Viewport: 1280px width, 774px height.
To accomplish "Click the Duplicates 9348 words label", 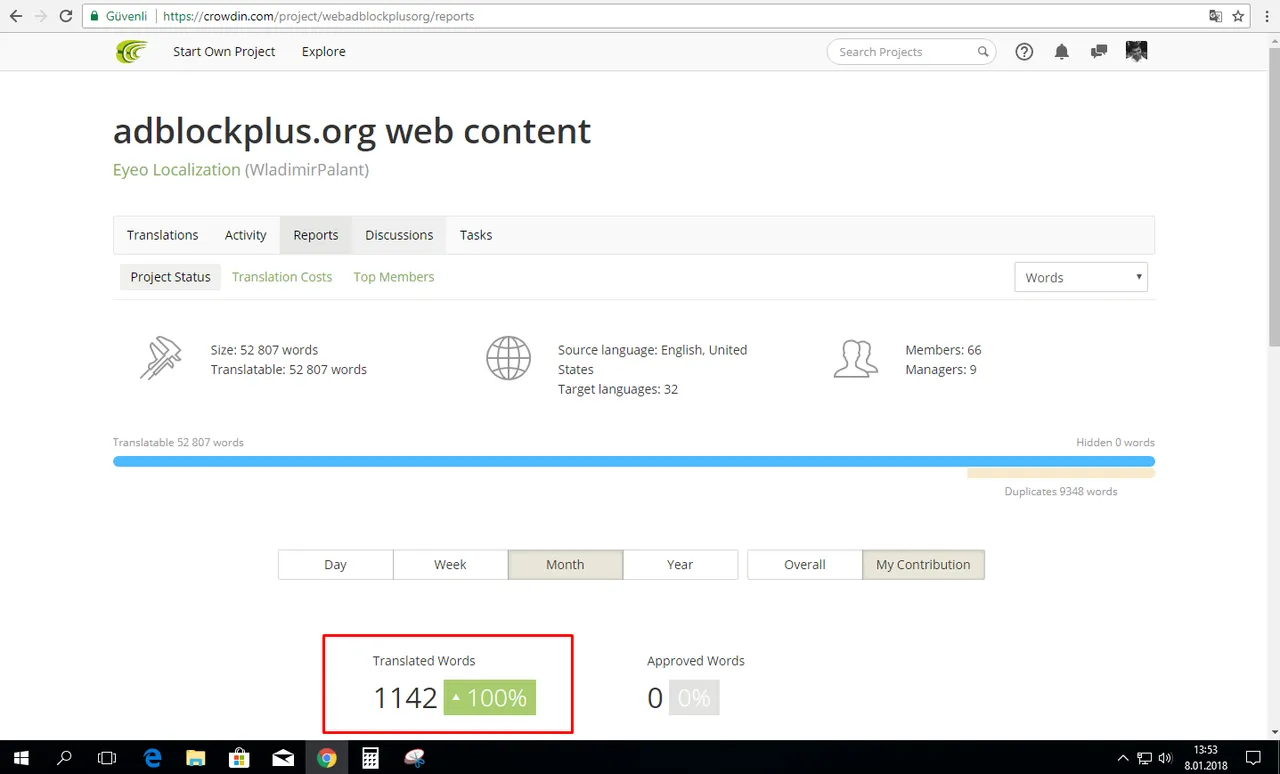I will pos(1061,491).
